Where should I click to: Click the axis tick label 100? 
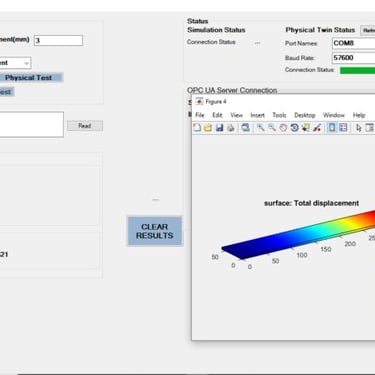point(302,255)
